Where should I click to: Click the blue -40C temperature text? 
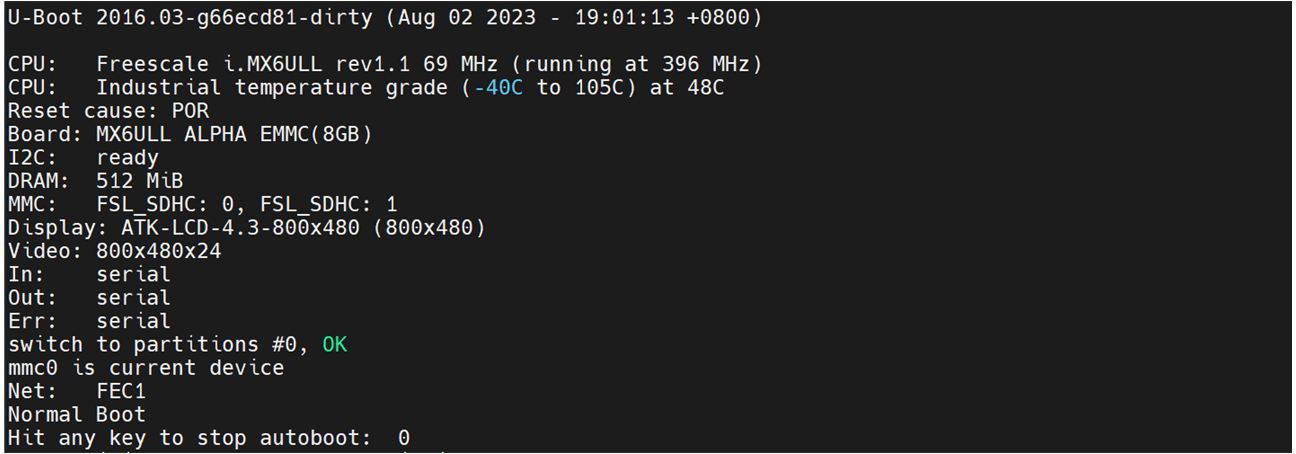[497, 88]
